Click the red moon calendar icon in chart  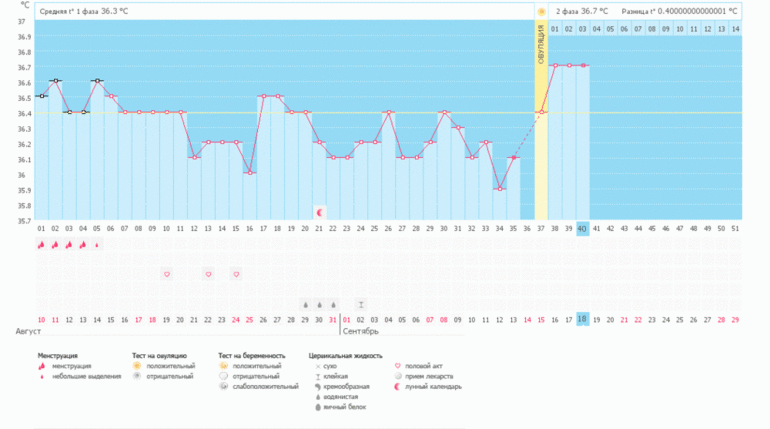click(320, 212)
